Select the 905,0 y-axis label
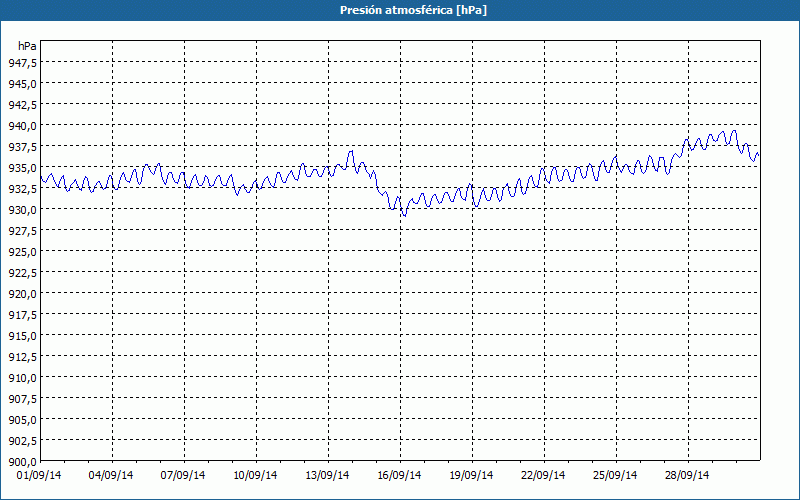800x500 pixels. (22, 420)
